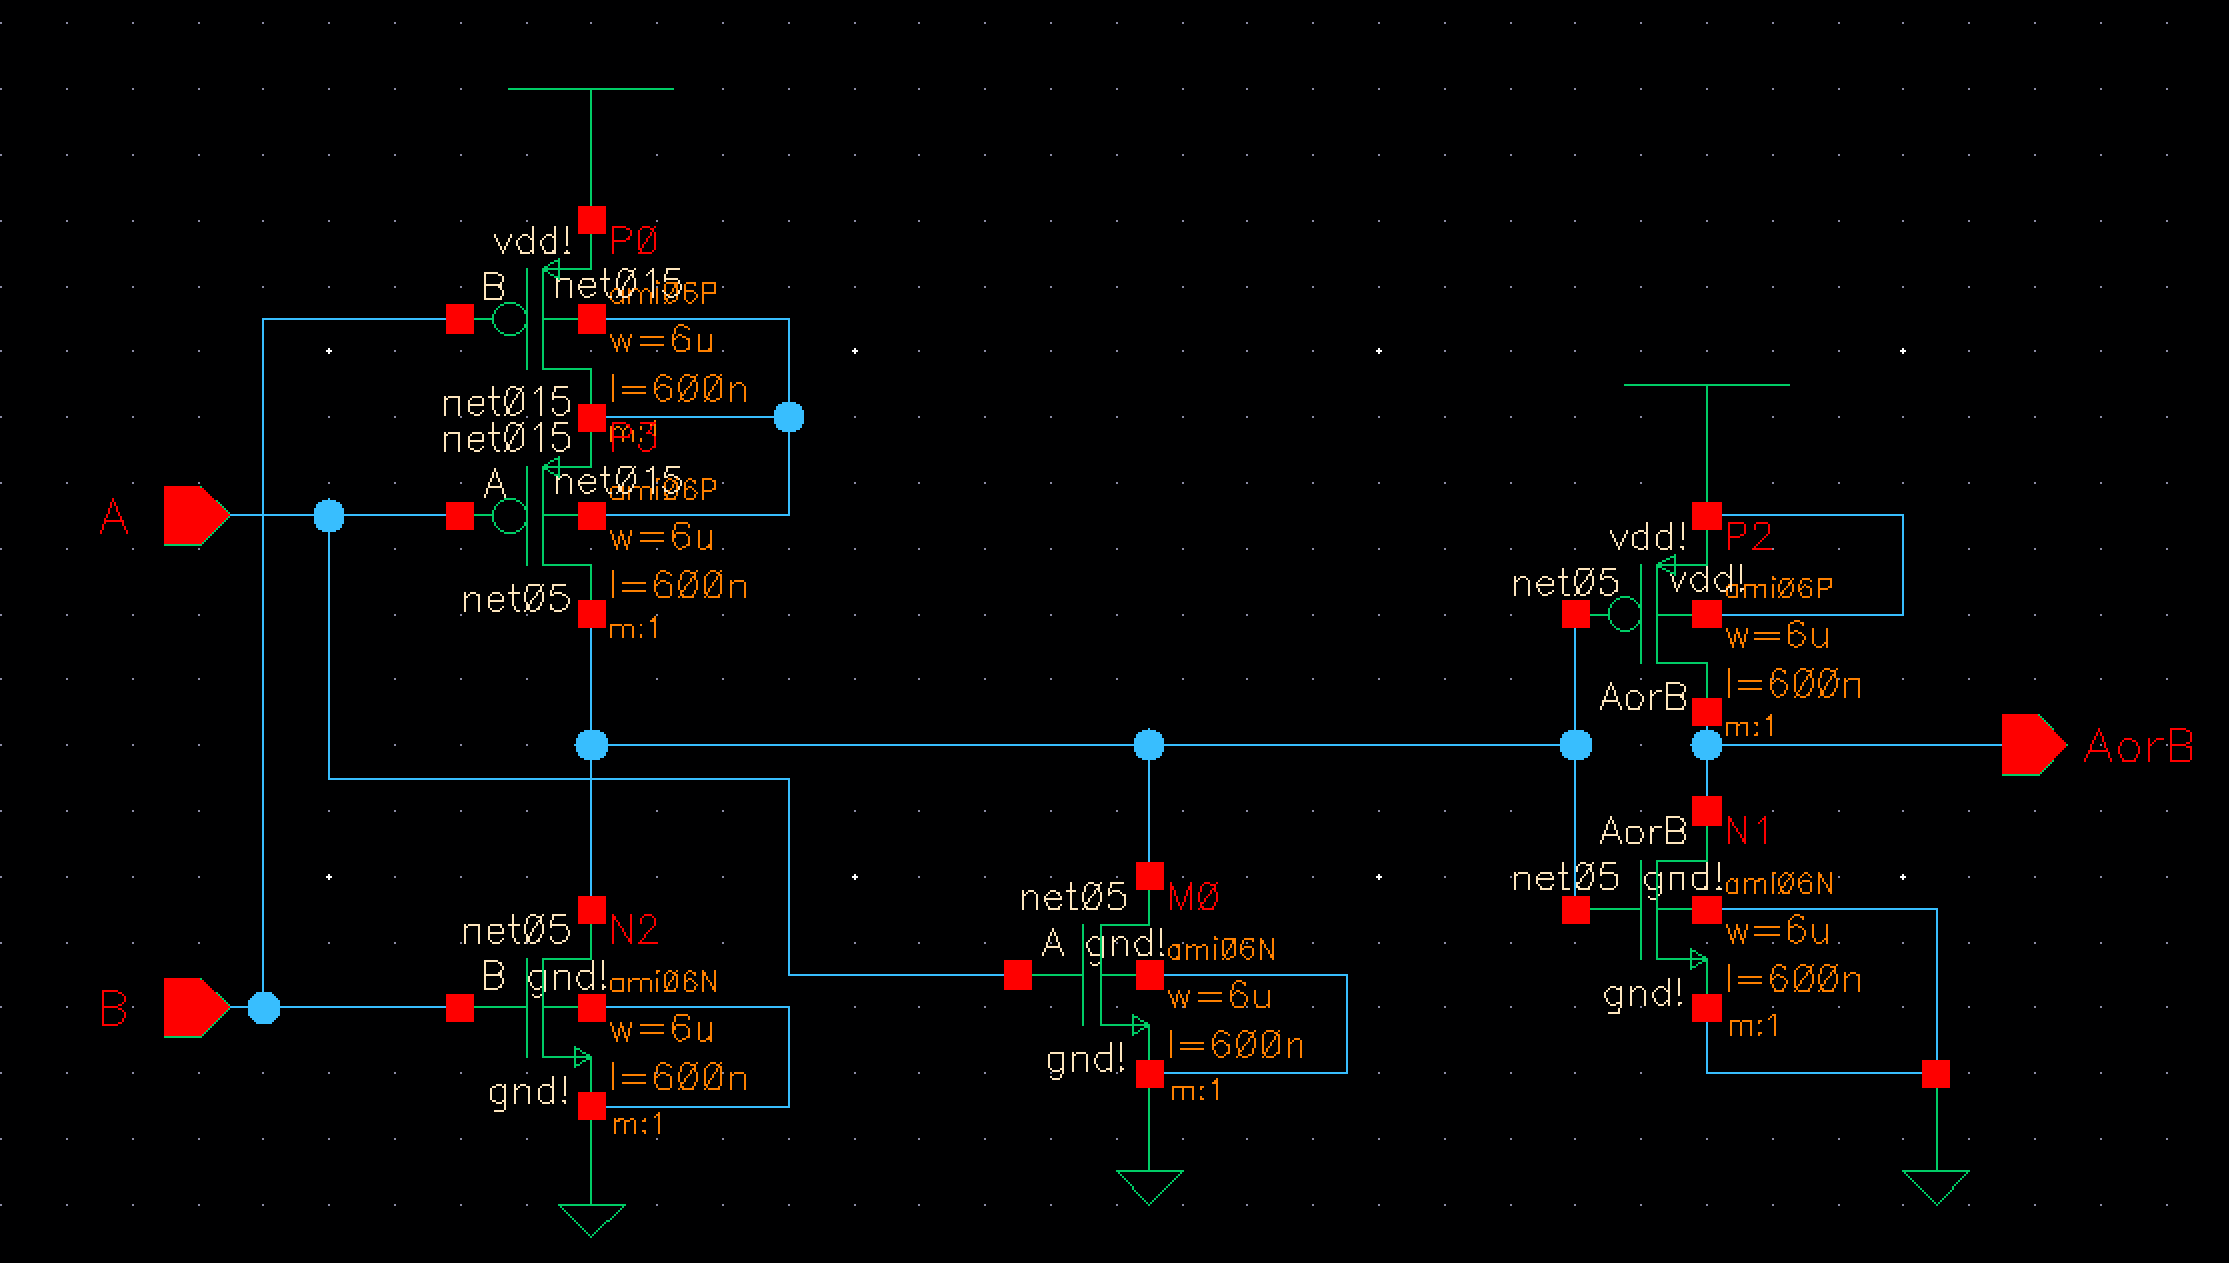
Task: Click the gate terminal square of M0
Action: [x=1018, y=975]
